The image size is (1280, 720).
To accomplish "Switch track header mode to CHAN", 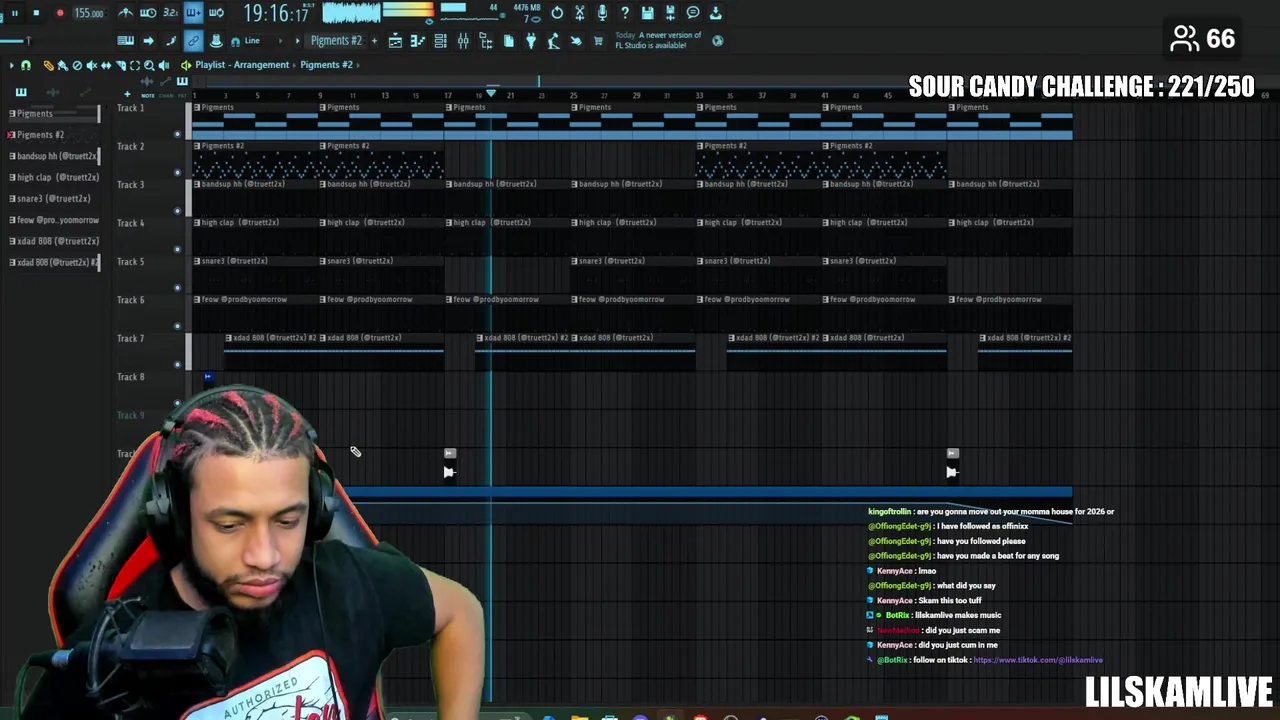I will [x=166, y=95].
